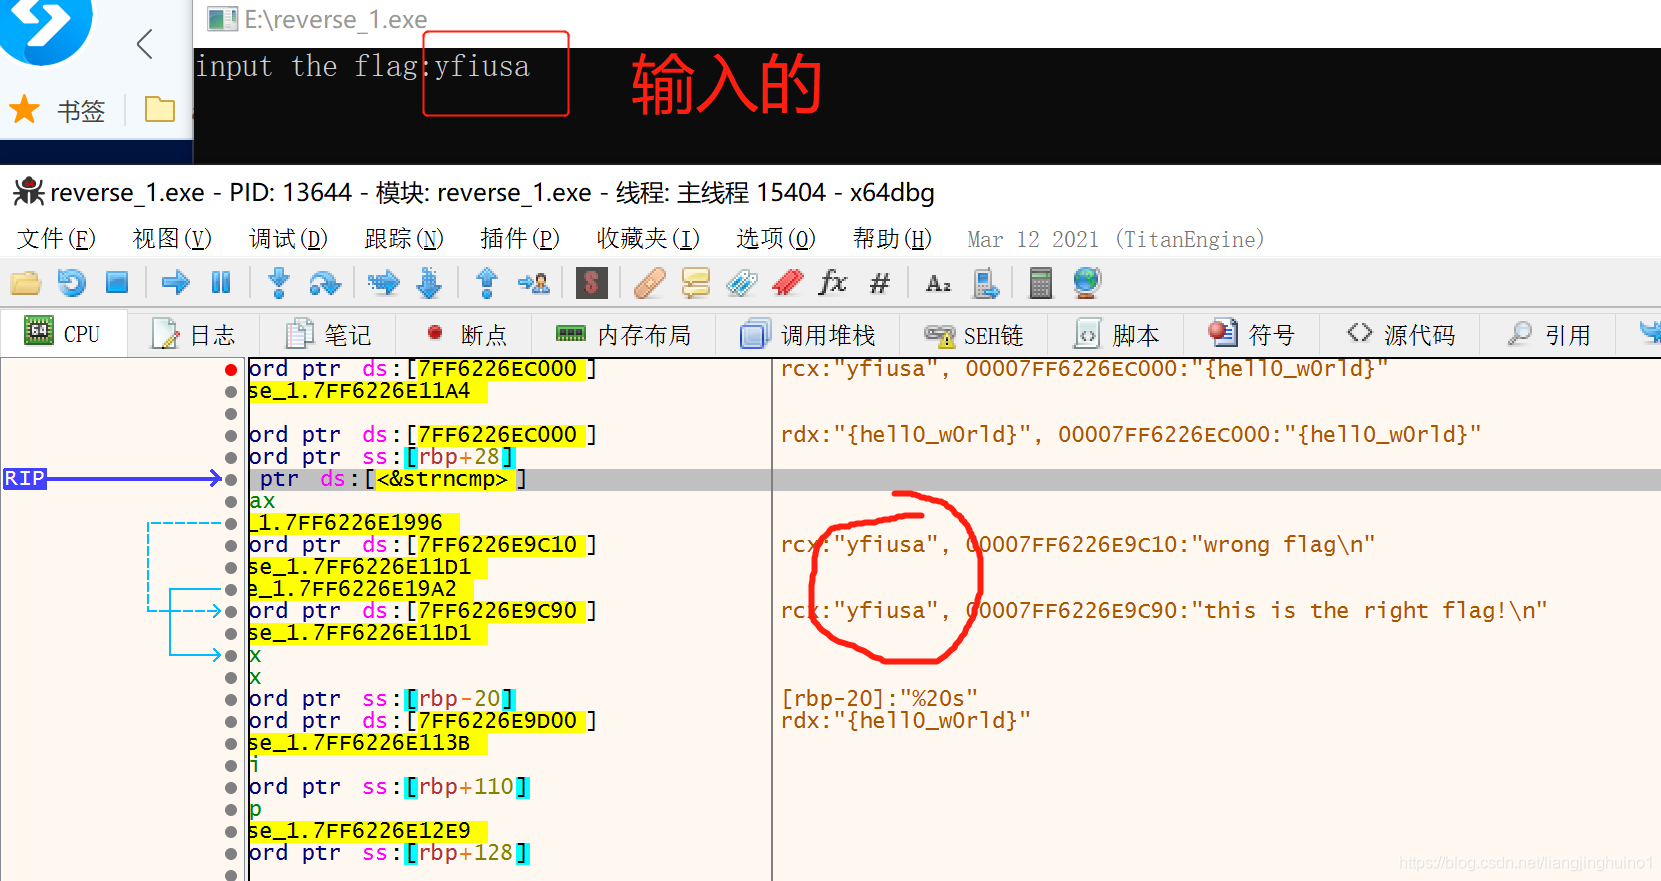Open the browser bookmarks folder icon
The height and width of the screenshot is (881, 1661).
(x=159, y=109)
